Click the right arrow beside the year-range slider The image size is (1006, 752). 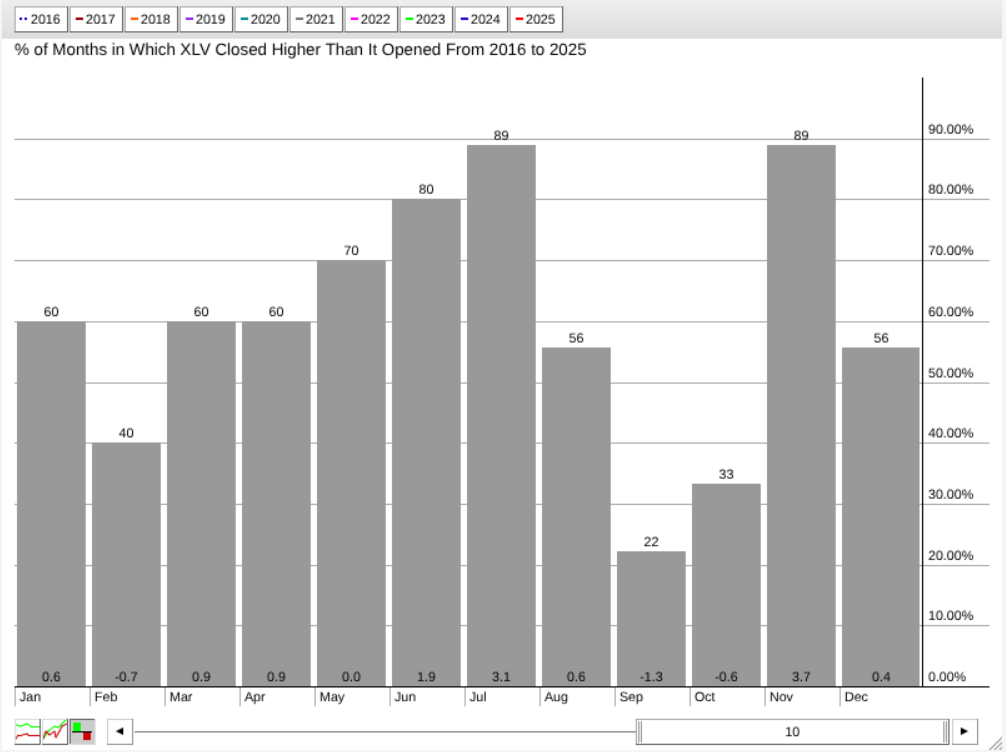[x=964, y=731]
